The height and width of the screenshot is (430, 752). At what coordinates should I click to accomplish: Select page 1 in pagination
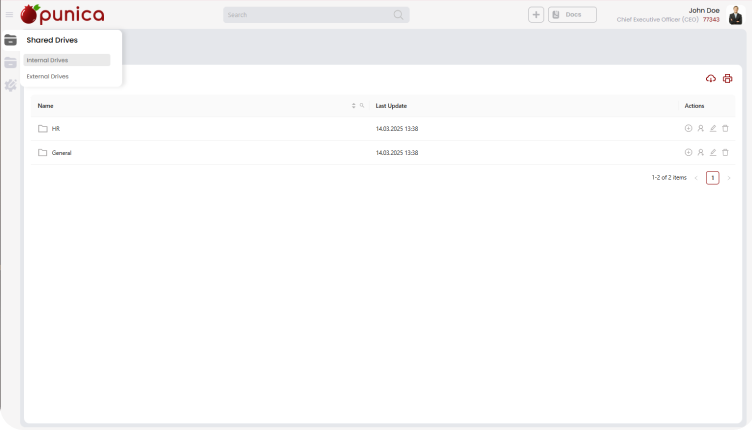[x=713, y=178]
